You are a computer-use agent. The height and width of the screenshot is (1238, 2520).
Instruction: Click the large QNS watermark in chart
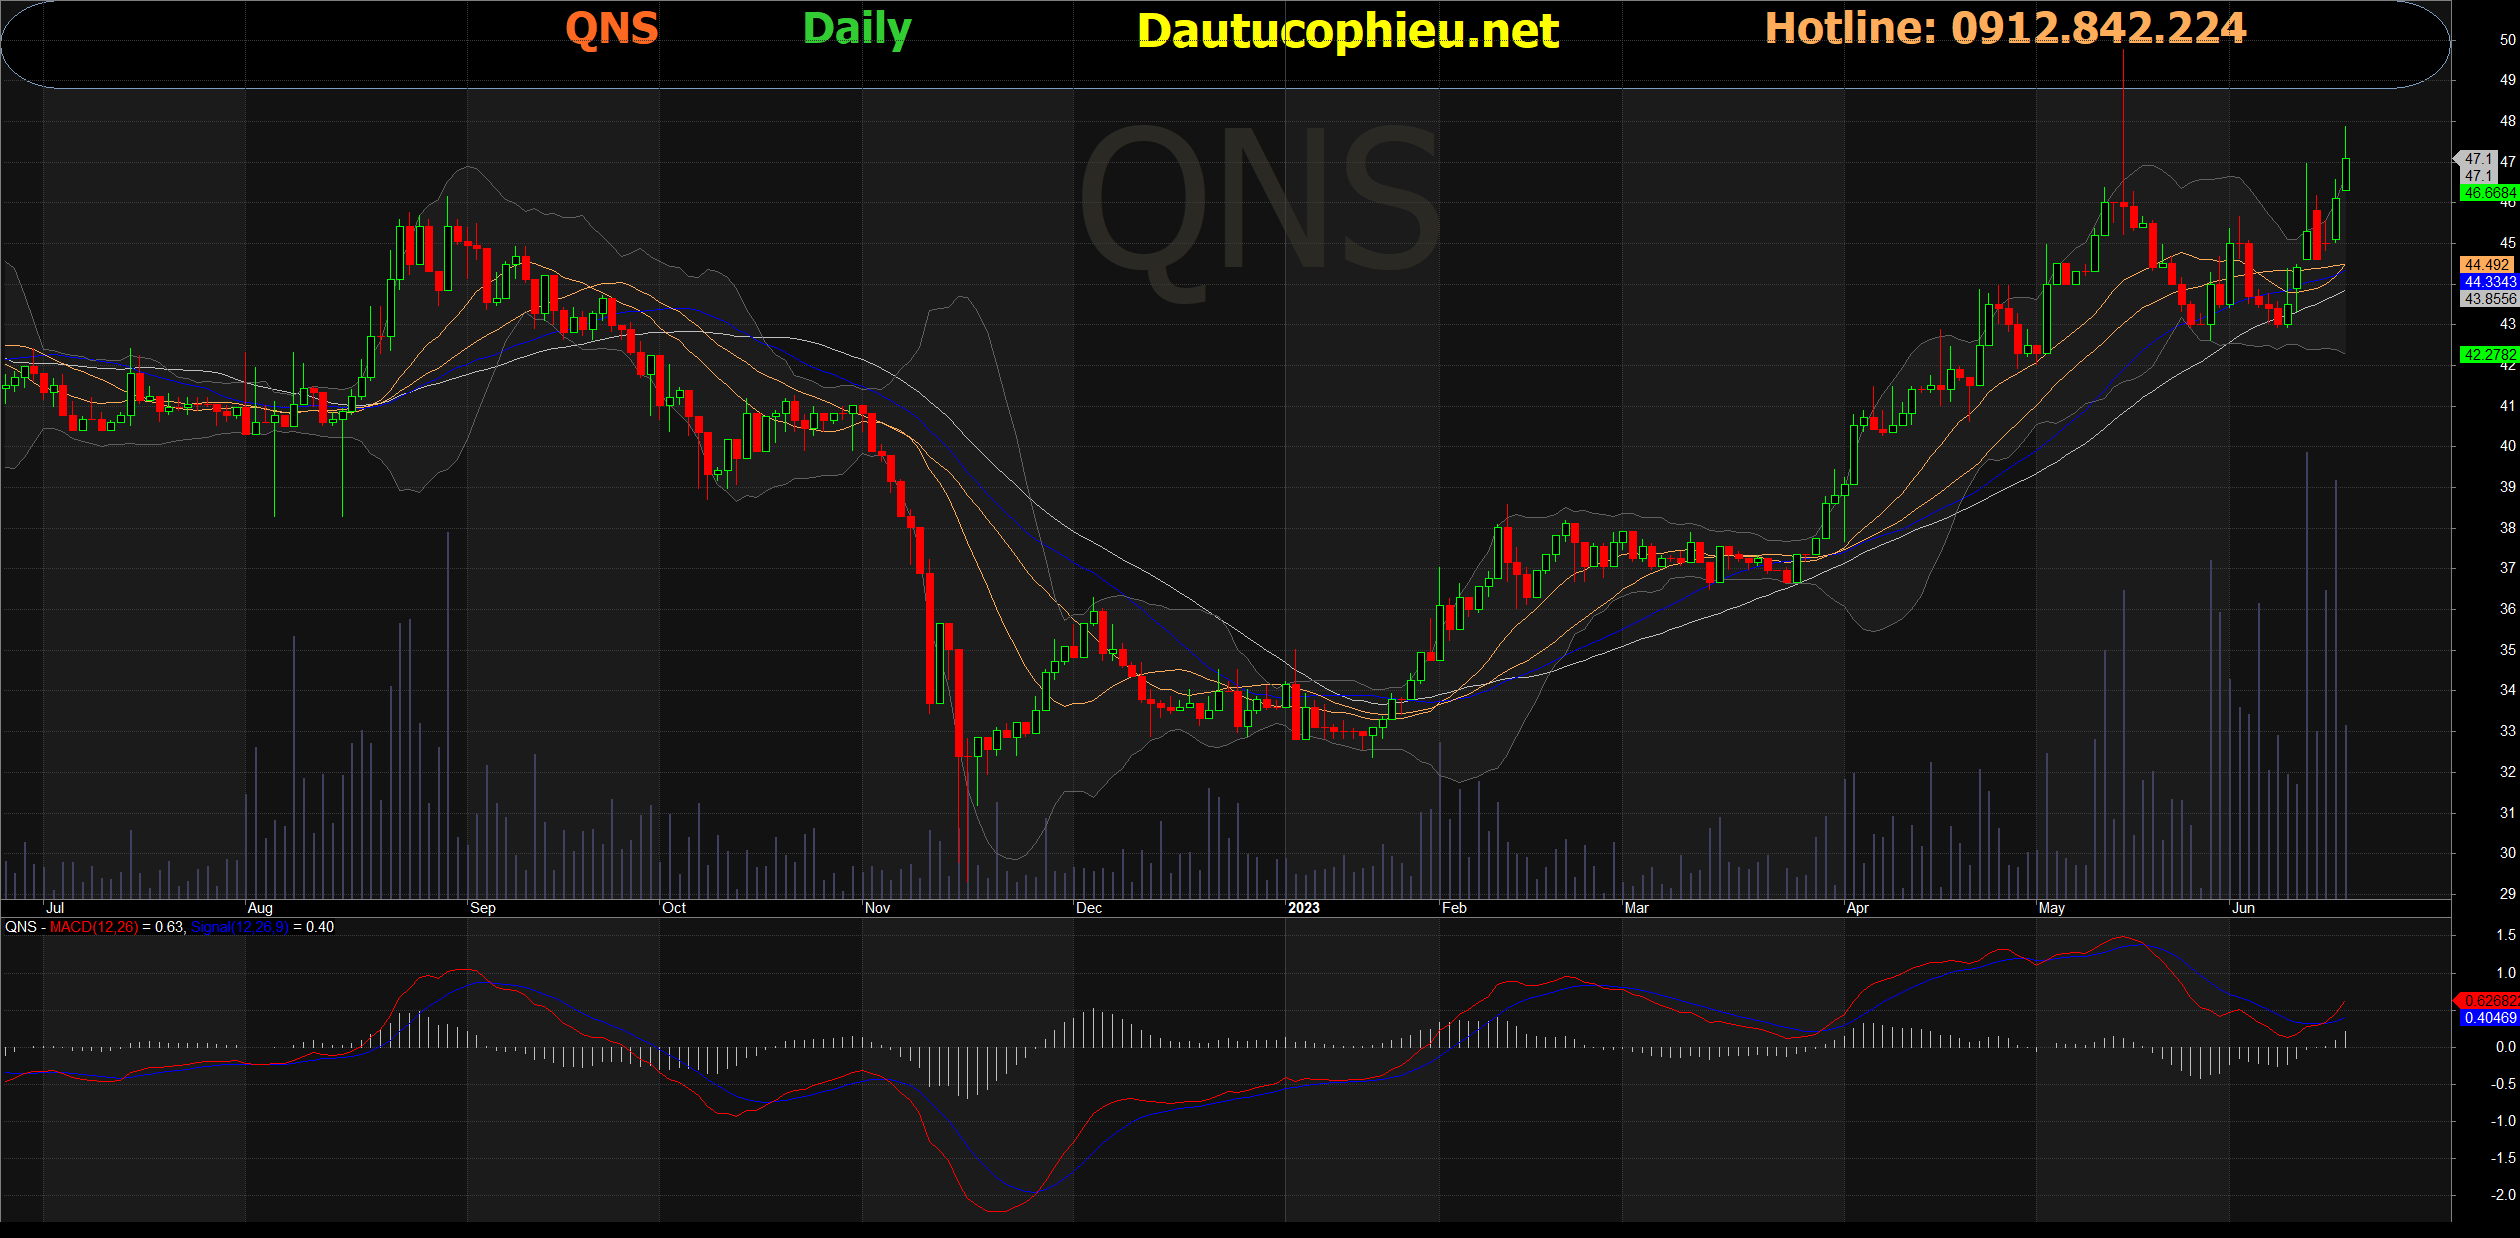pos(1260,205)
